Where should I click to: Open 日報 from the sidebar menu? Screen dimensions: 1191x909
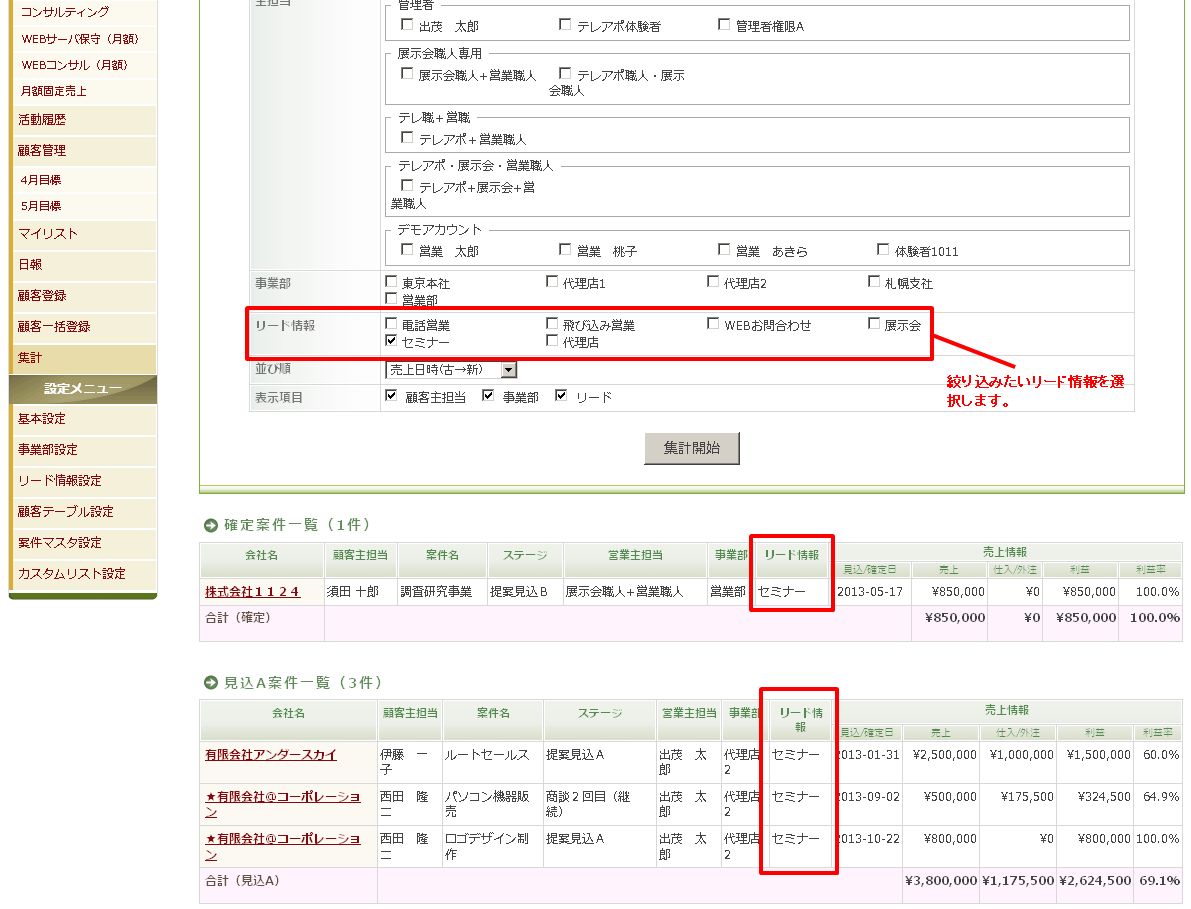[30, 265]
